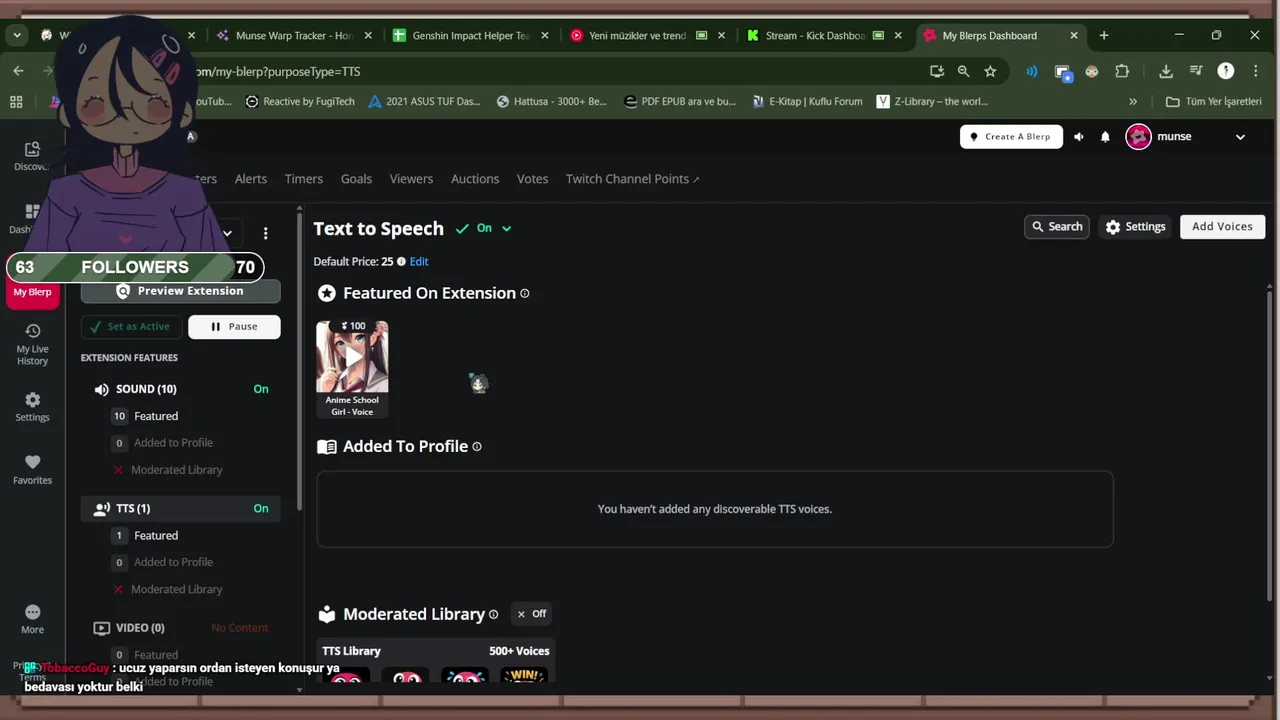Open the three-dot menu in sidebar panel
The width and height of the screenshot is (1280, 720).
[265, 233]
